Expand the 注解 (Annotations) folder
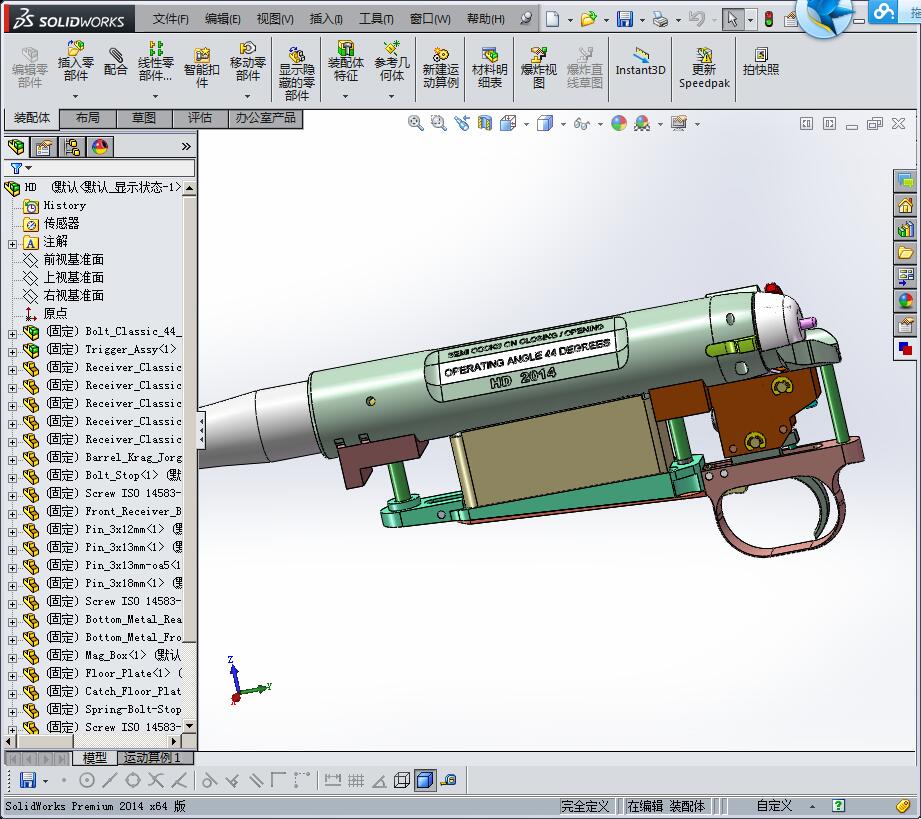The image size is (921, 819). (12, 242)
